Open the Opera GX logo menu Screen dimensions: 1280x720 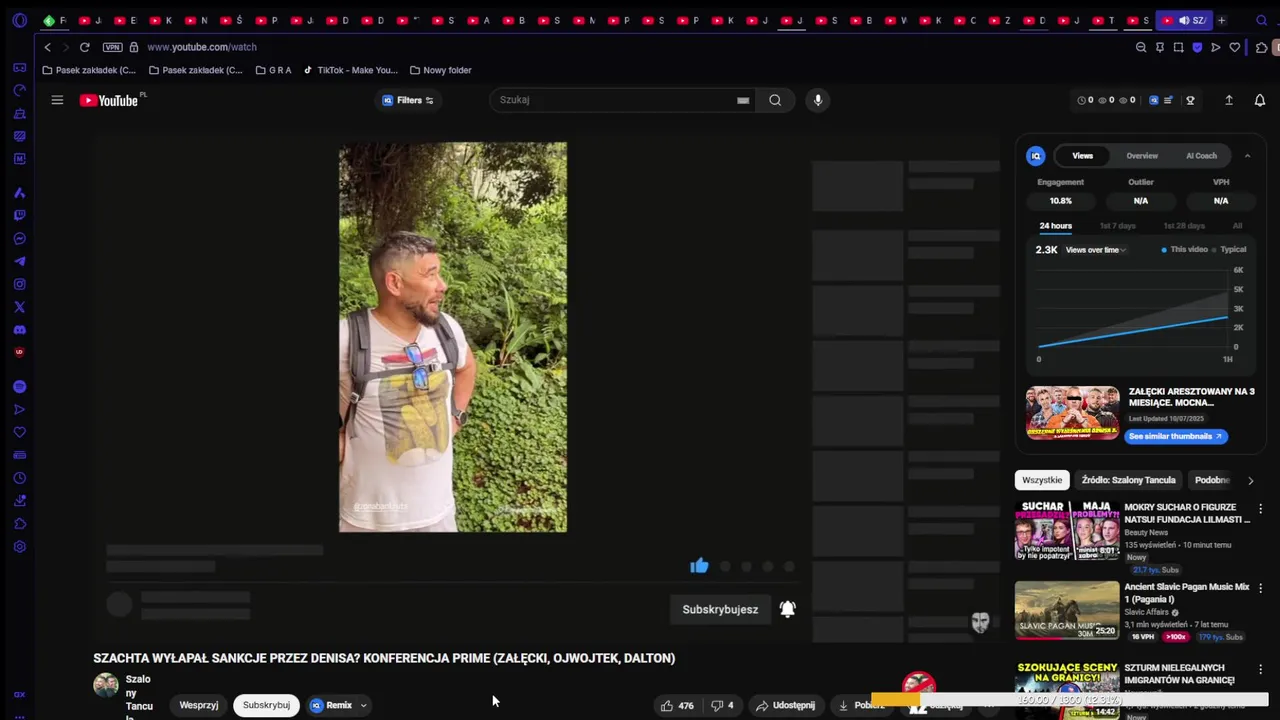click(19, 20)
